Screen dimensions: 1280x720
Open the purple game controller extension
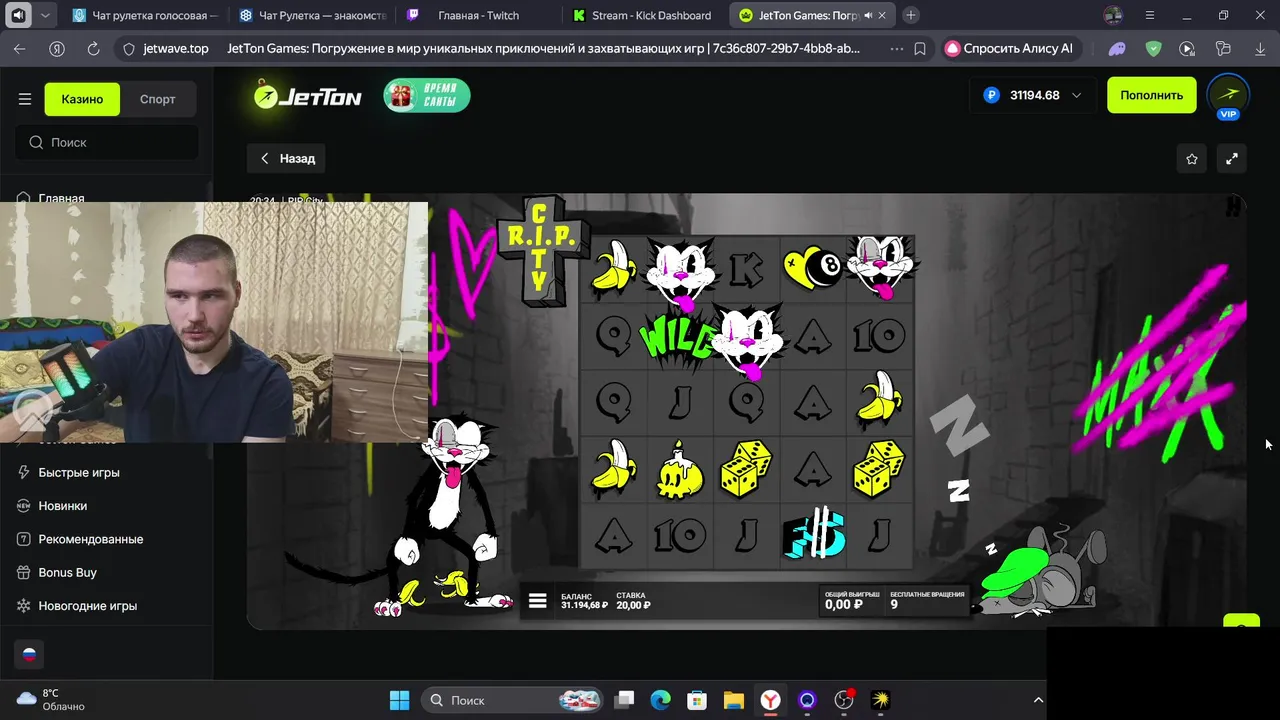[1117, 48]
